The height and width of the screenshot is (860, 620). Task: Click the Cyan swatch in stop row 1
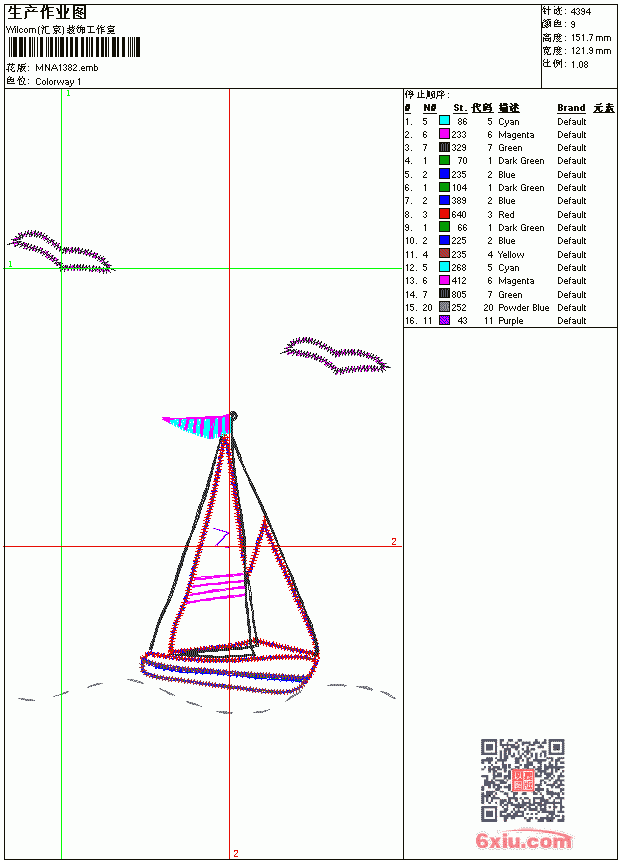(x=444, y=121)
